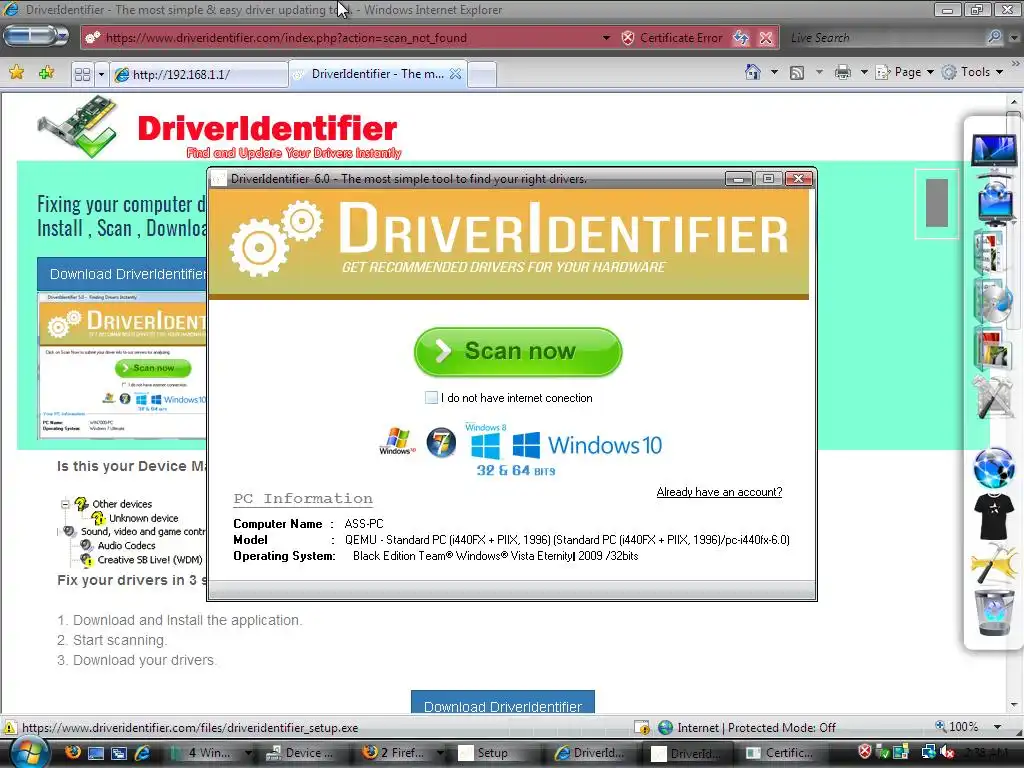
Task: Click the status bar popup blocker icon
Action: pos(642,728)
